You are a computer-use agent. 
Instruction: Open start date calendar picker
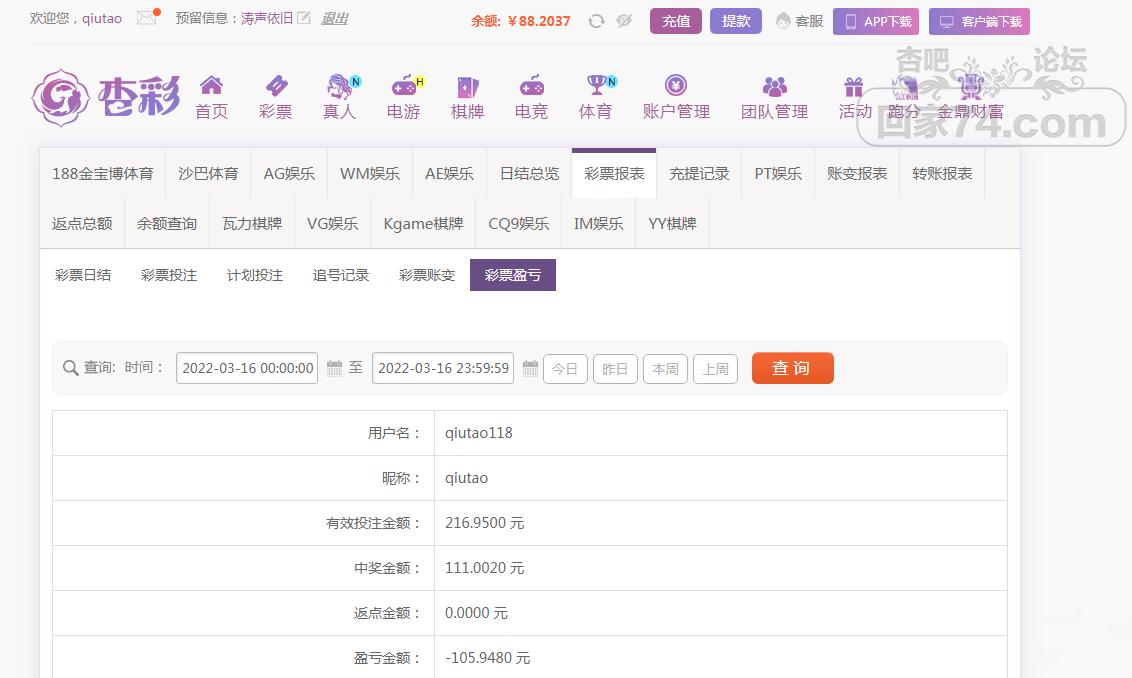(x=335, y=368)
